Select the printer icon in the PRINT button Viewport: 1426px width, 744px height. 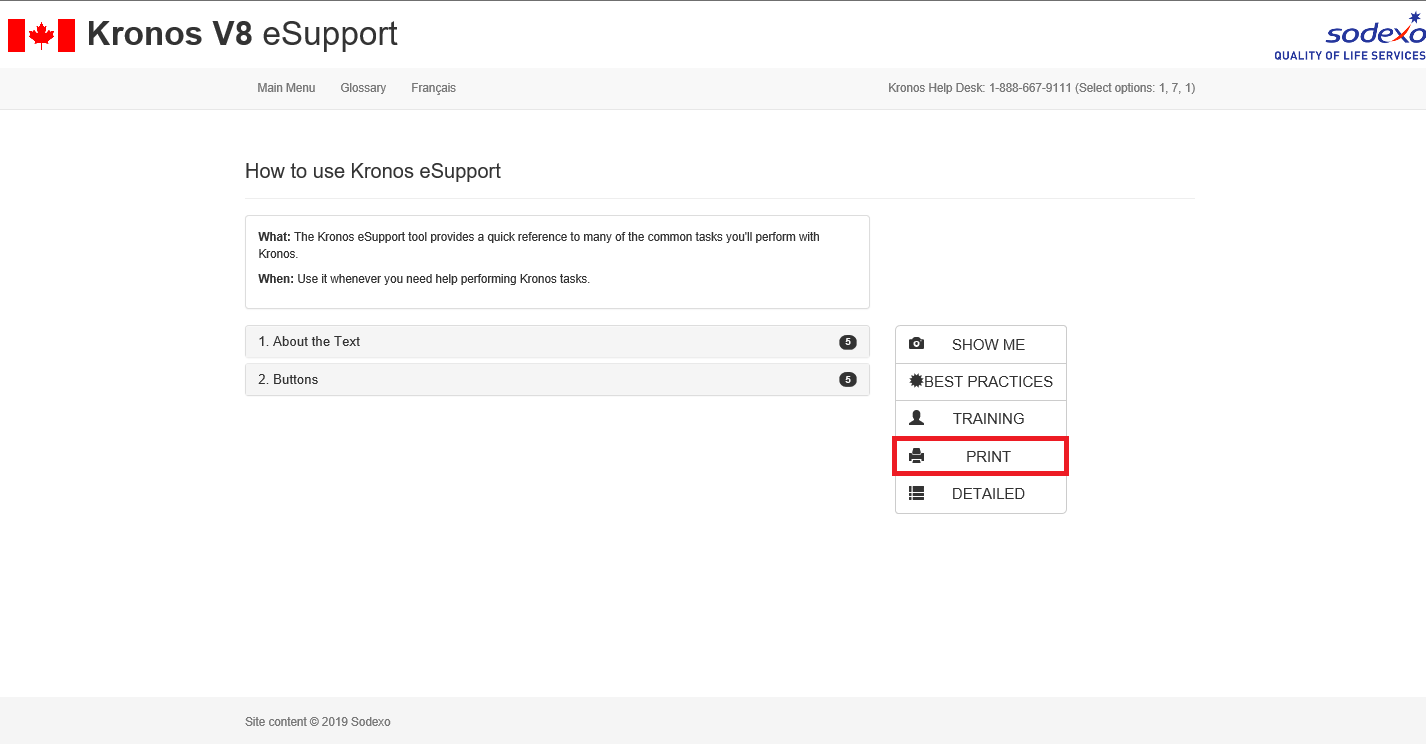click(x=917, y=455)
